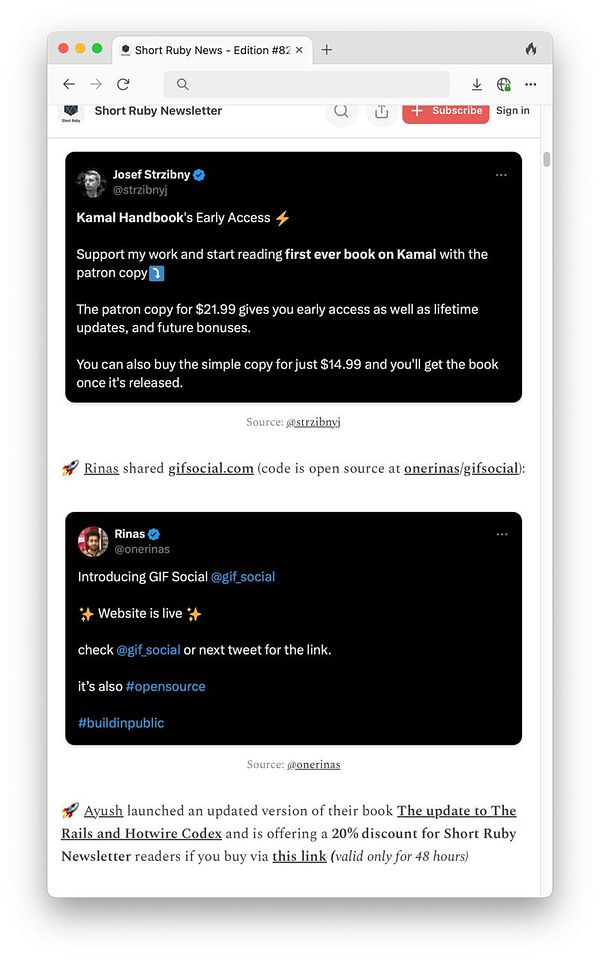Click the page vertical scrollbar thumb

point(546,159)
